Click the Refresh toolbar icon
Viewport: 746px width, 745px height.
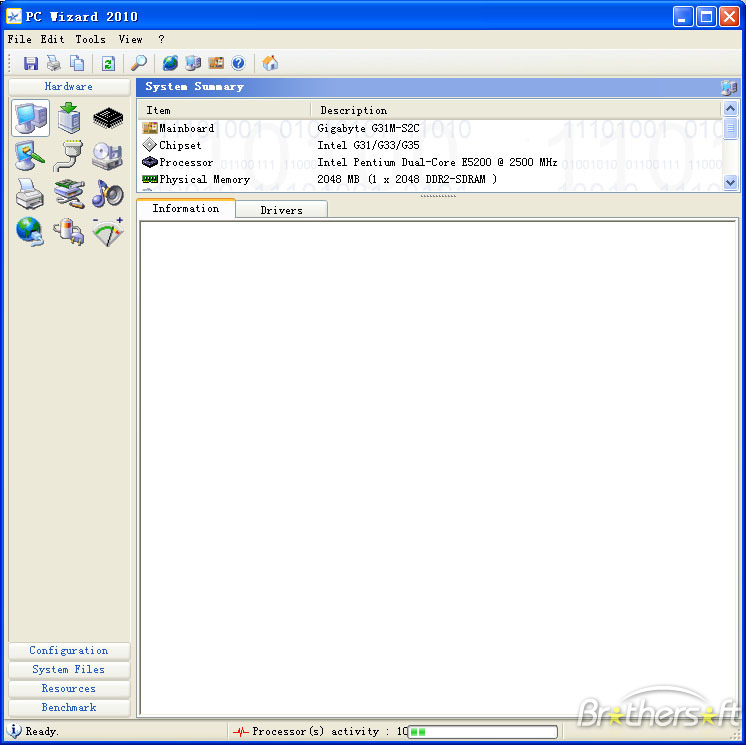click(x=108, y=63)
